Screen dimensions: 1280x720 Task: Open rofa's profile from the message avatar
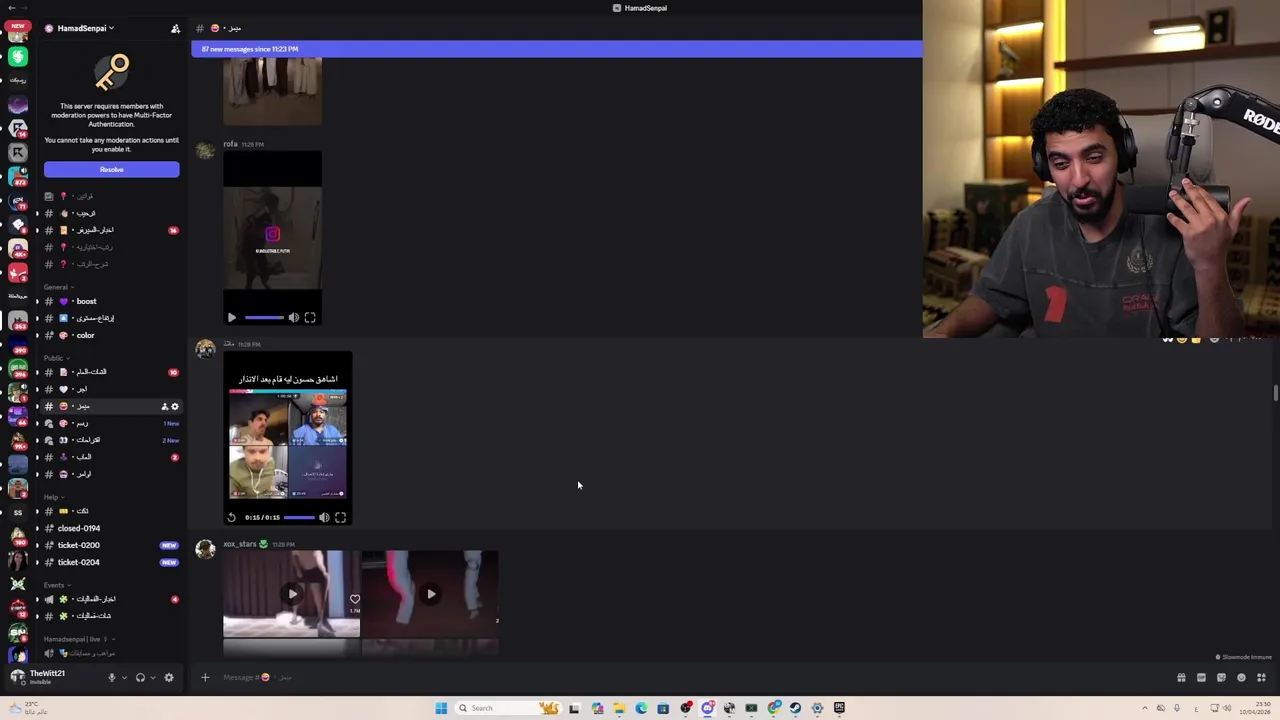pyautogui.click(x=205, y=151)
